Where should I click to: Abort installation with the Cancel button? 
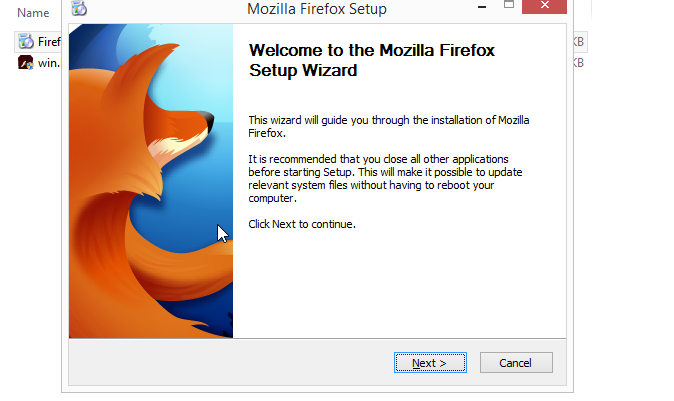516,363
